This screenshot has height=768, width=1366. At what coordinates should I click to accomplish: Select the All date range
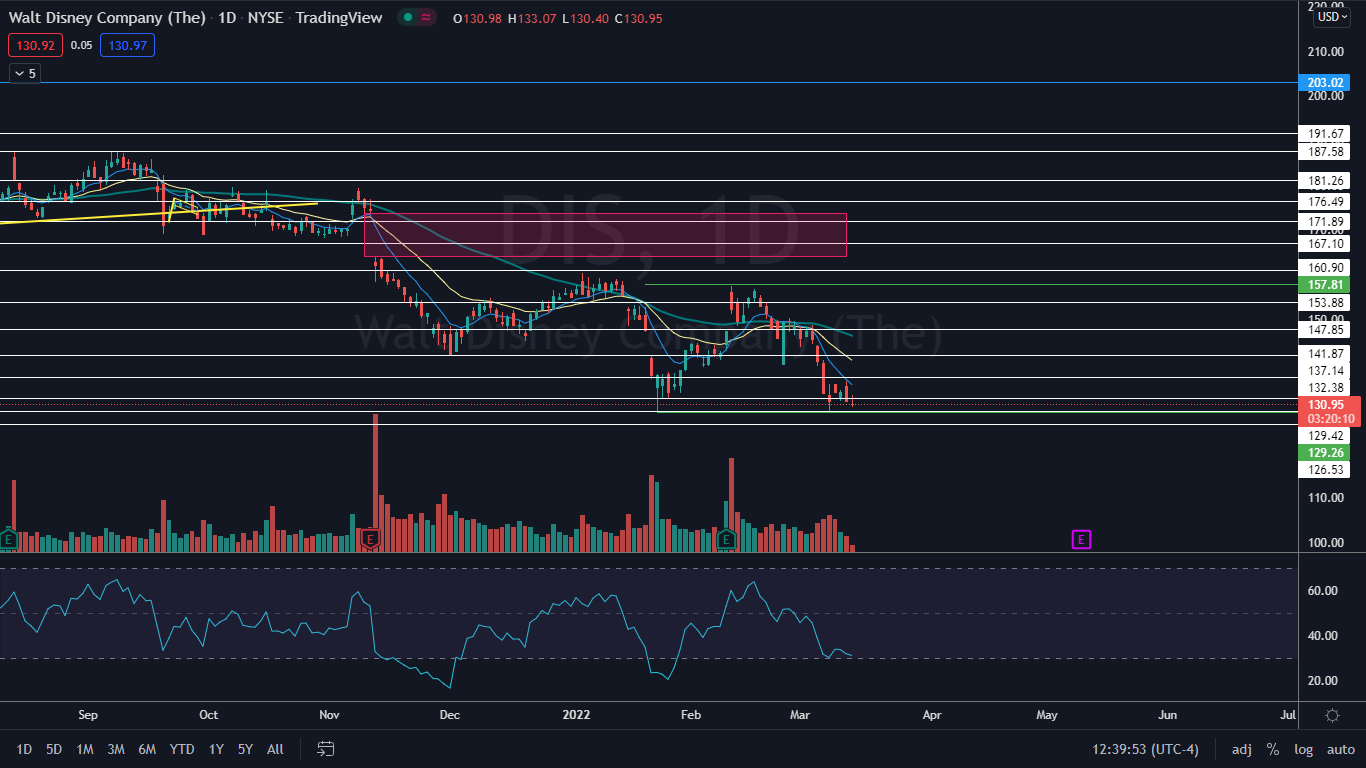[x=276, y=749]
